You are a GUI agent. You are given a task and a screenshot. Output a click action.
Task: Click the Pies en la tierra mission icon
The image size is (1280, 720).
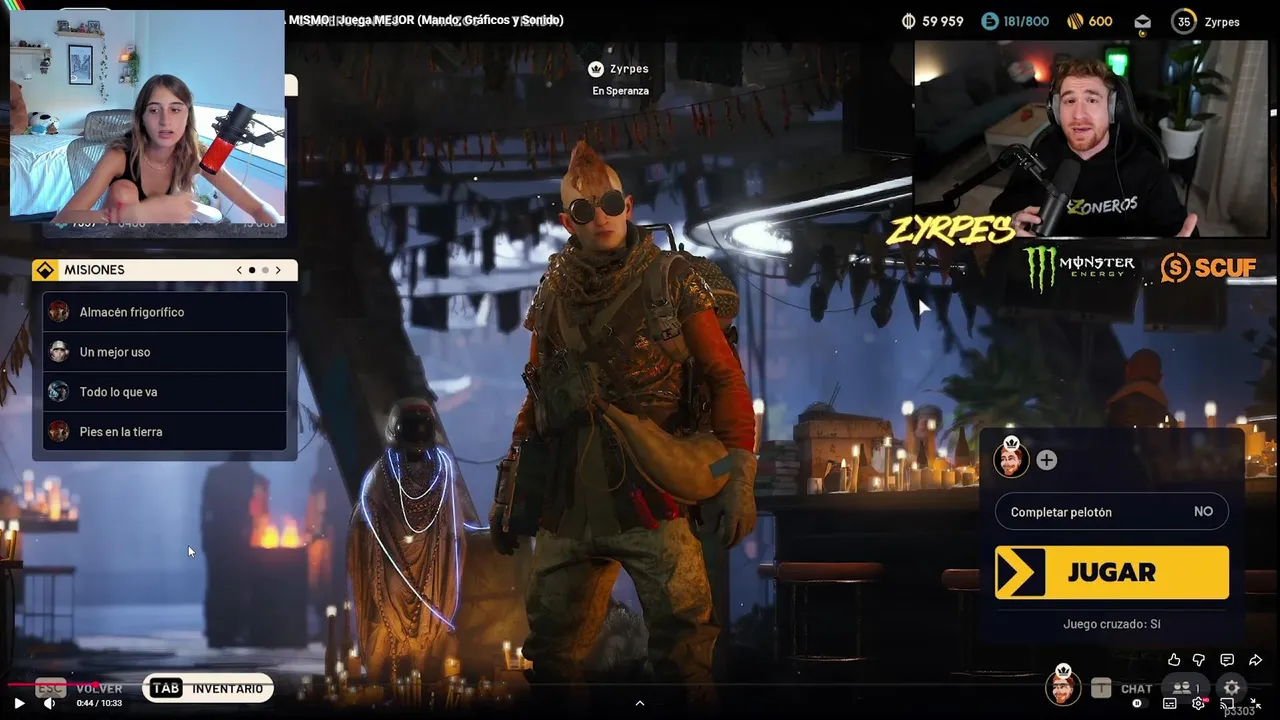click(59, 432)
